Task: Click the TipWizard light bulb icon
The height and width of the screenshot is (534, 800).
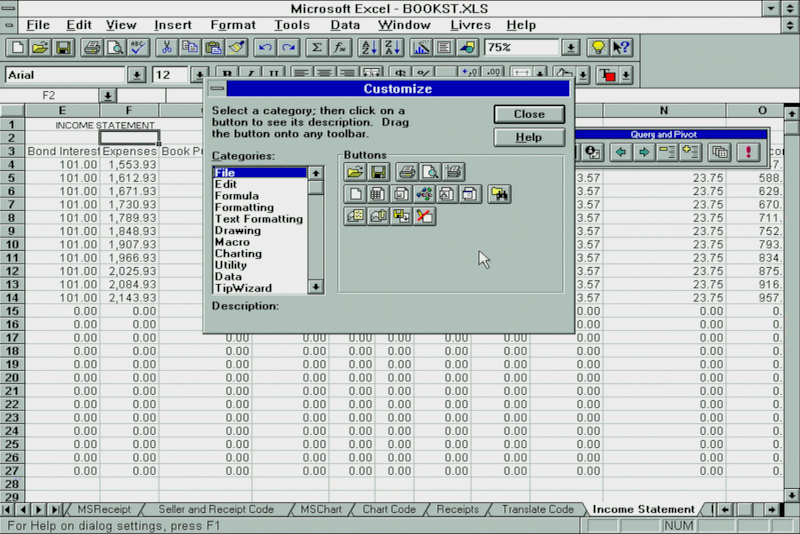Action: click(x=598, y=47)
